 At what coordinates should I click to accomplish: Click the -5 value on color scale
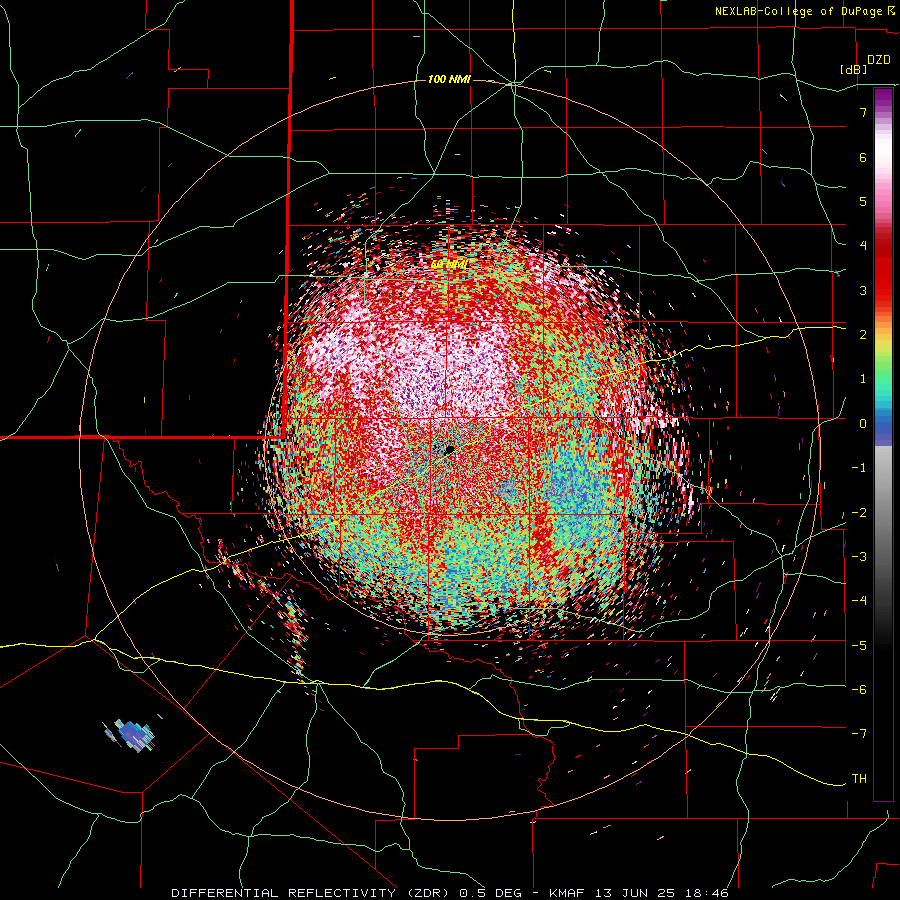click(x=859, y=645)
